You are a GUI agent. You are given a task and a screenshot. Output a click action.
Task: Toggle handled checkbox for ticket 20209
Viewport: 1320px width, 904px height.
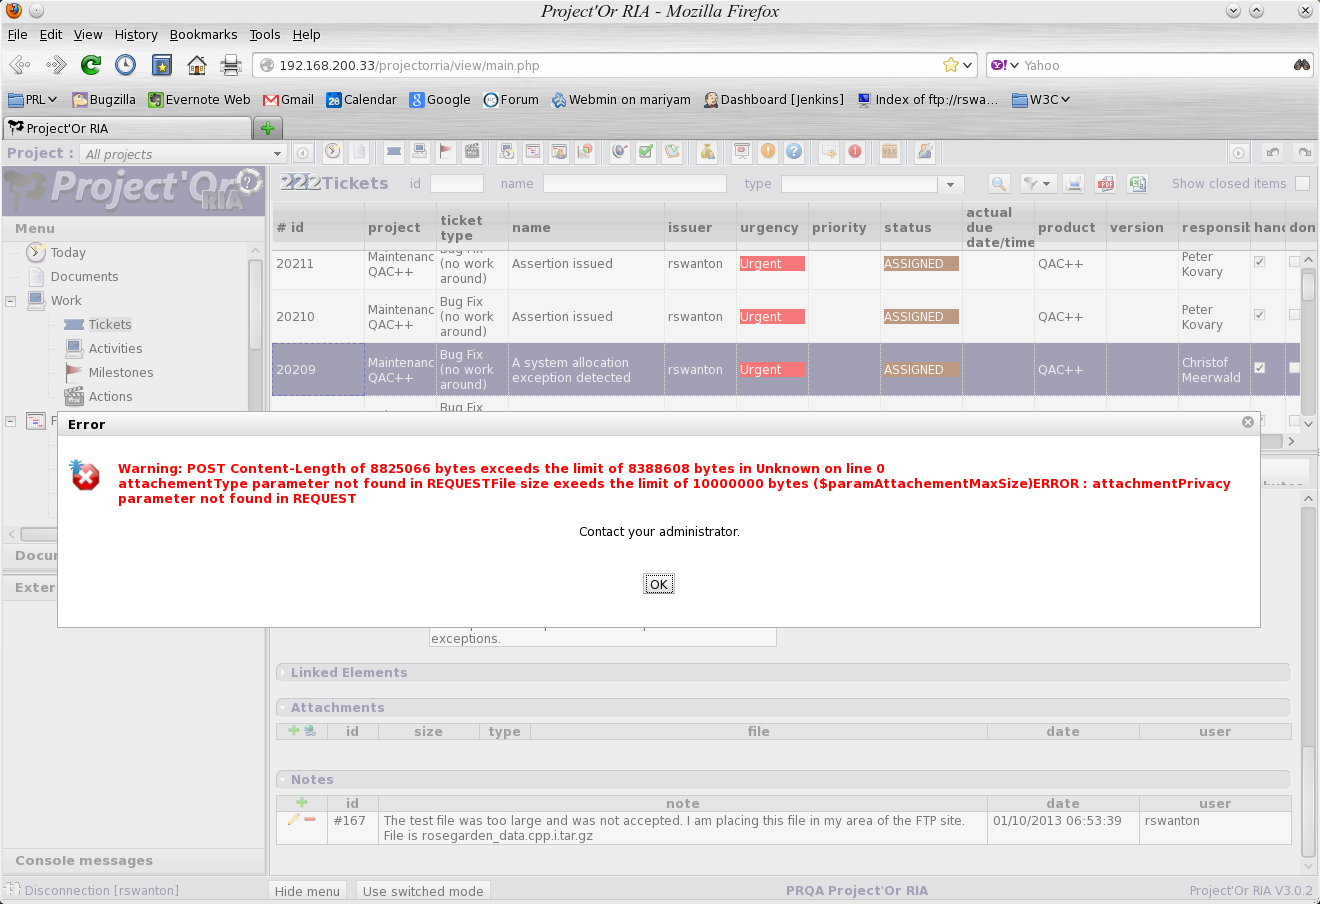click(x=1260, y=368)
